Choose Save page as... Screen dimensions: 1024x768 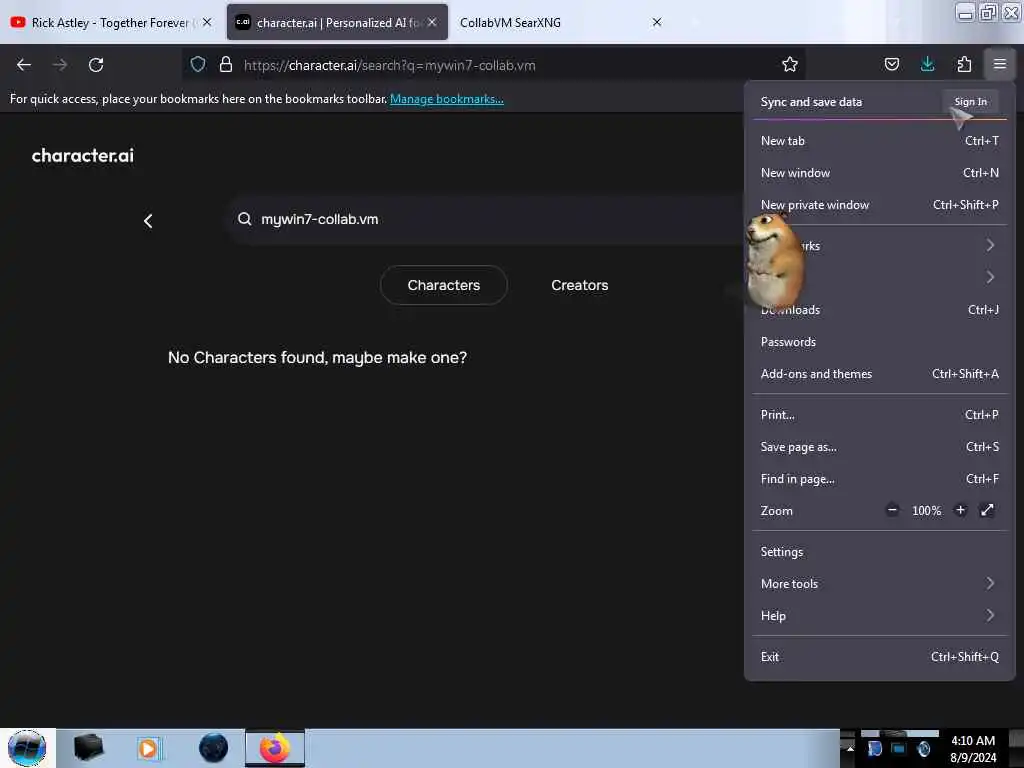pos(879,447)
